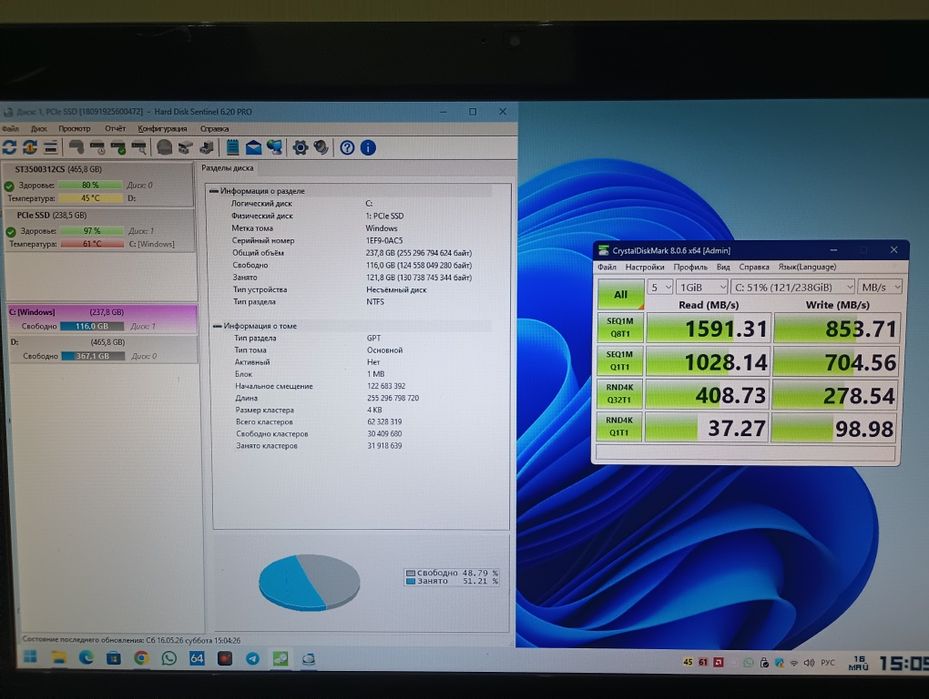Image resolution: width=929 pixels, height=699 pixels.
Task: Open the Отчёт menu
Action: tap(116, 129)
